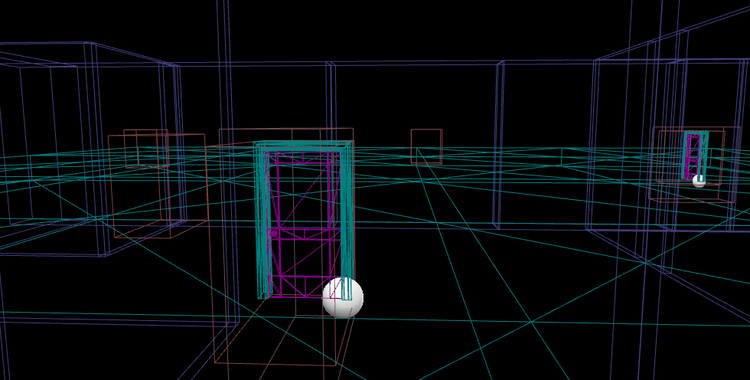Select the small orange square wireframe in the center
This screenshot has height=380, width=750.
click(x=426, y=146)
